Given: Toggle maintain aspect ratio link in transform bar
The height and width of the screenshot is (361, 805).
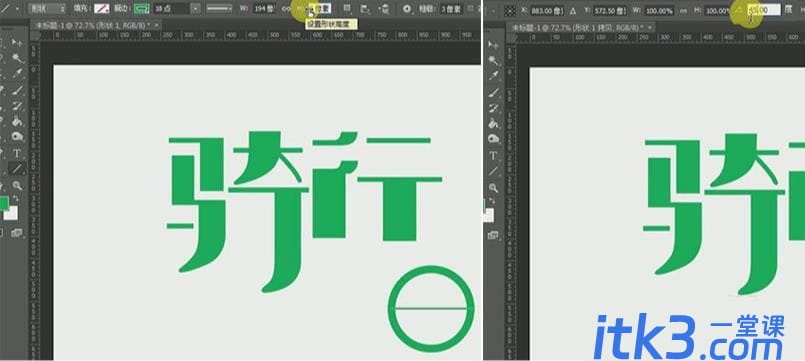Looking at the screenshot, I should pyautogui.click(x=683, y=11).
